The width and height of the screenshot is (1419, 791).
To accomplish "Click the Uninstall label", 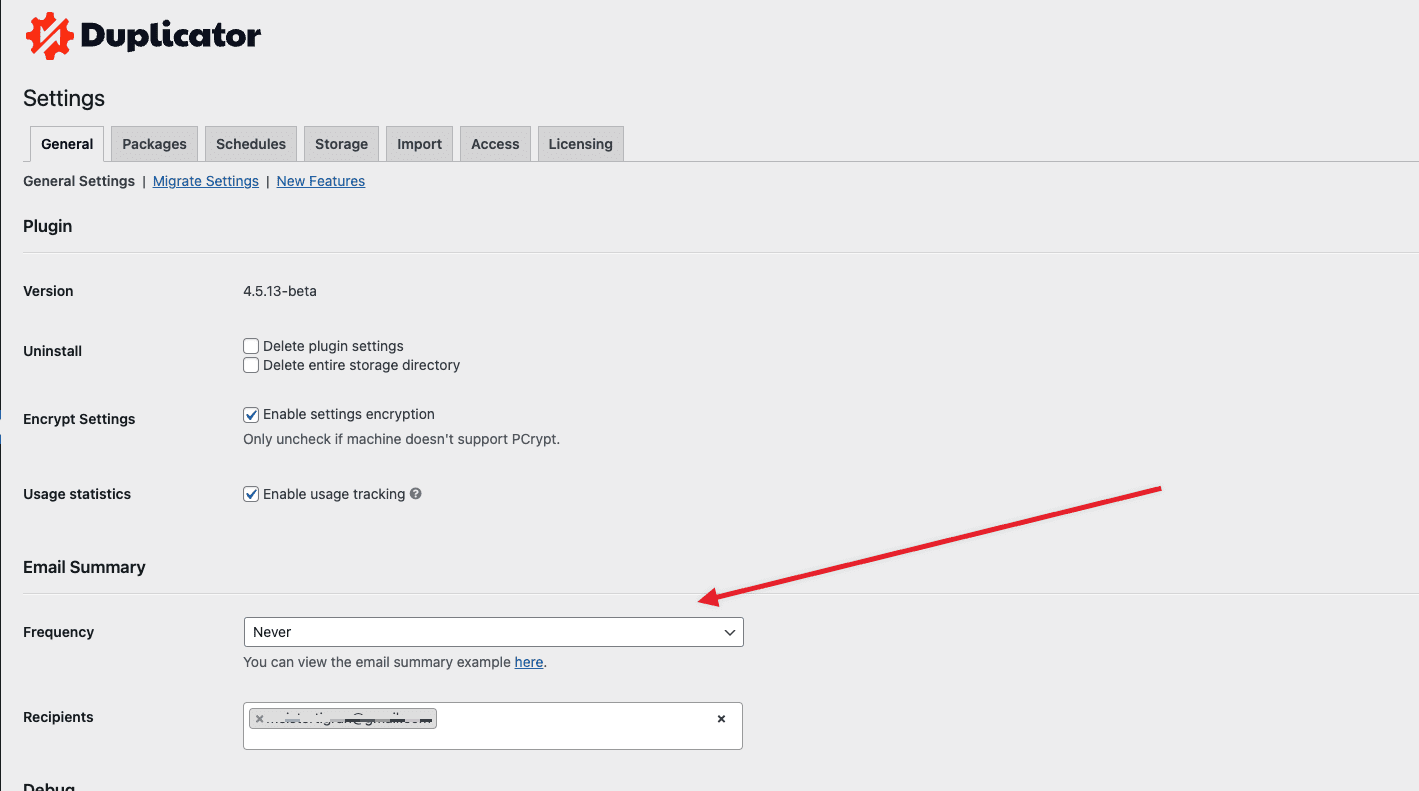I will pyautogui.click(x=53, y=351).
